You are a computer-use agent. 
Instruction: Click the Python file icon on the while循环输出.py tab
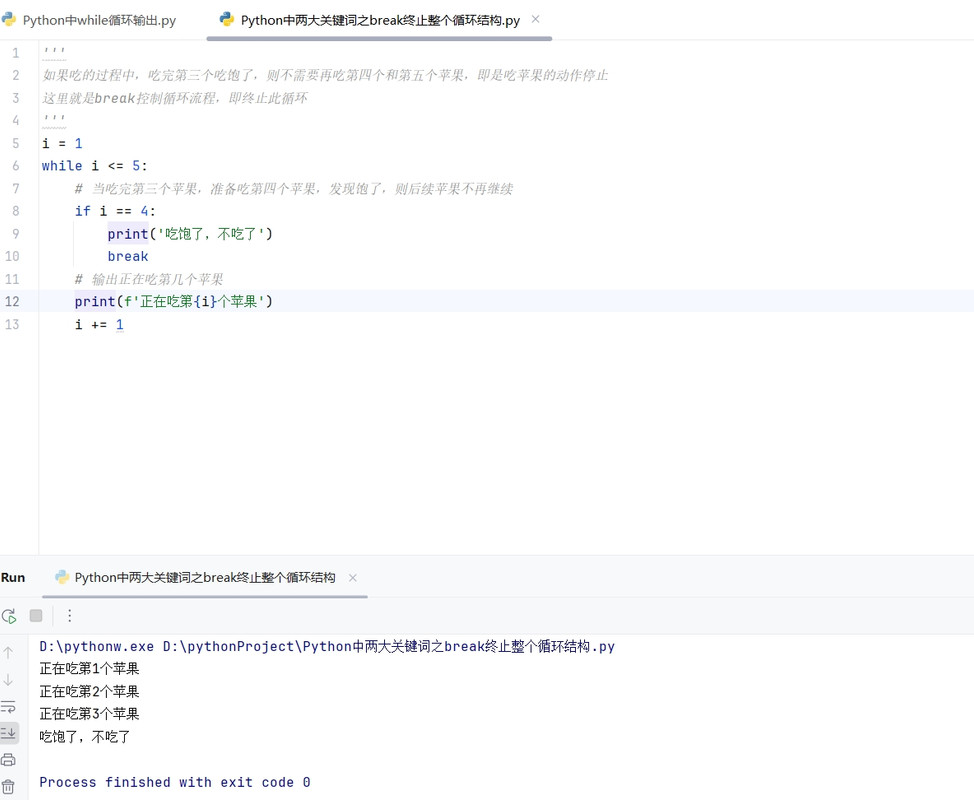coord(9,20)
